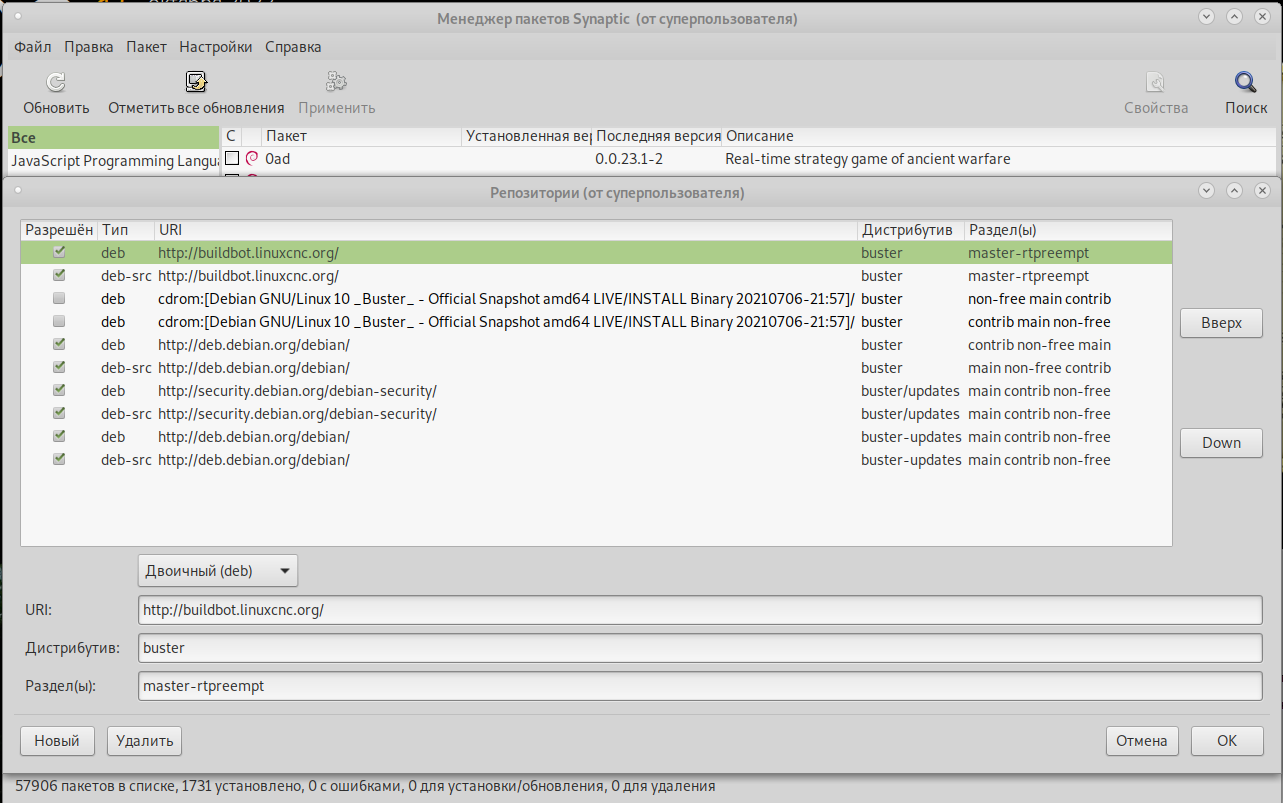Image resolution: width=1283 pixels, height=803 pixels.
Task: Focus the Раздел(ы) input field
Action: click(x=700, y=686)
